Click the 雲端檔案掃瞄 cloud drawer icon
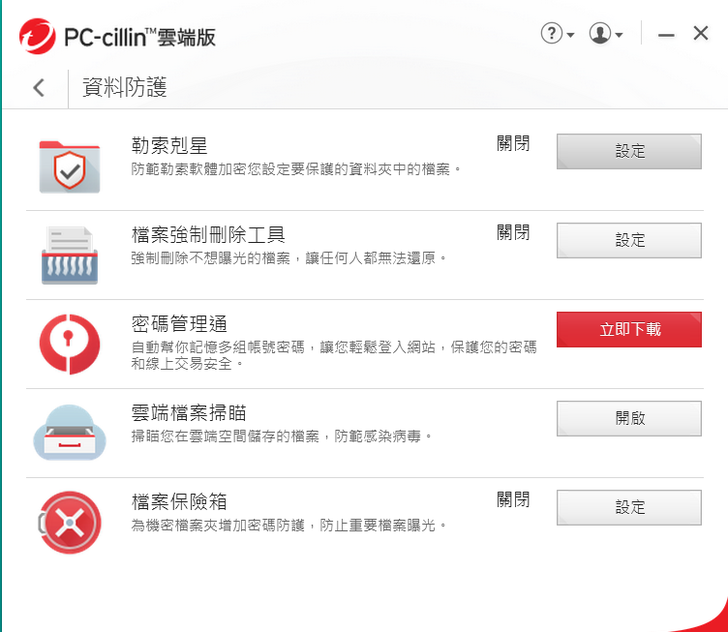The height and width of the screenshot is (632, 728). (70, 432)
